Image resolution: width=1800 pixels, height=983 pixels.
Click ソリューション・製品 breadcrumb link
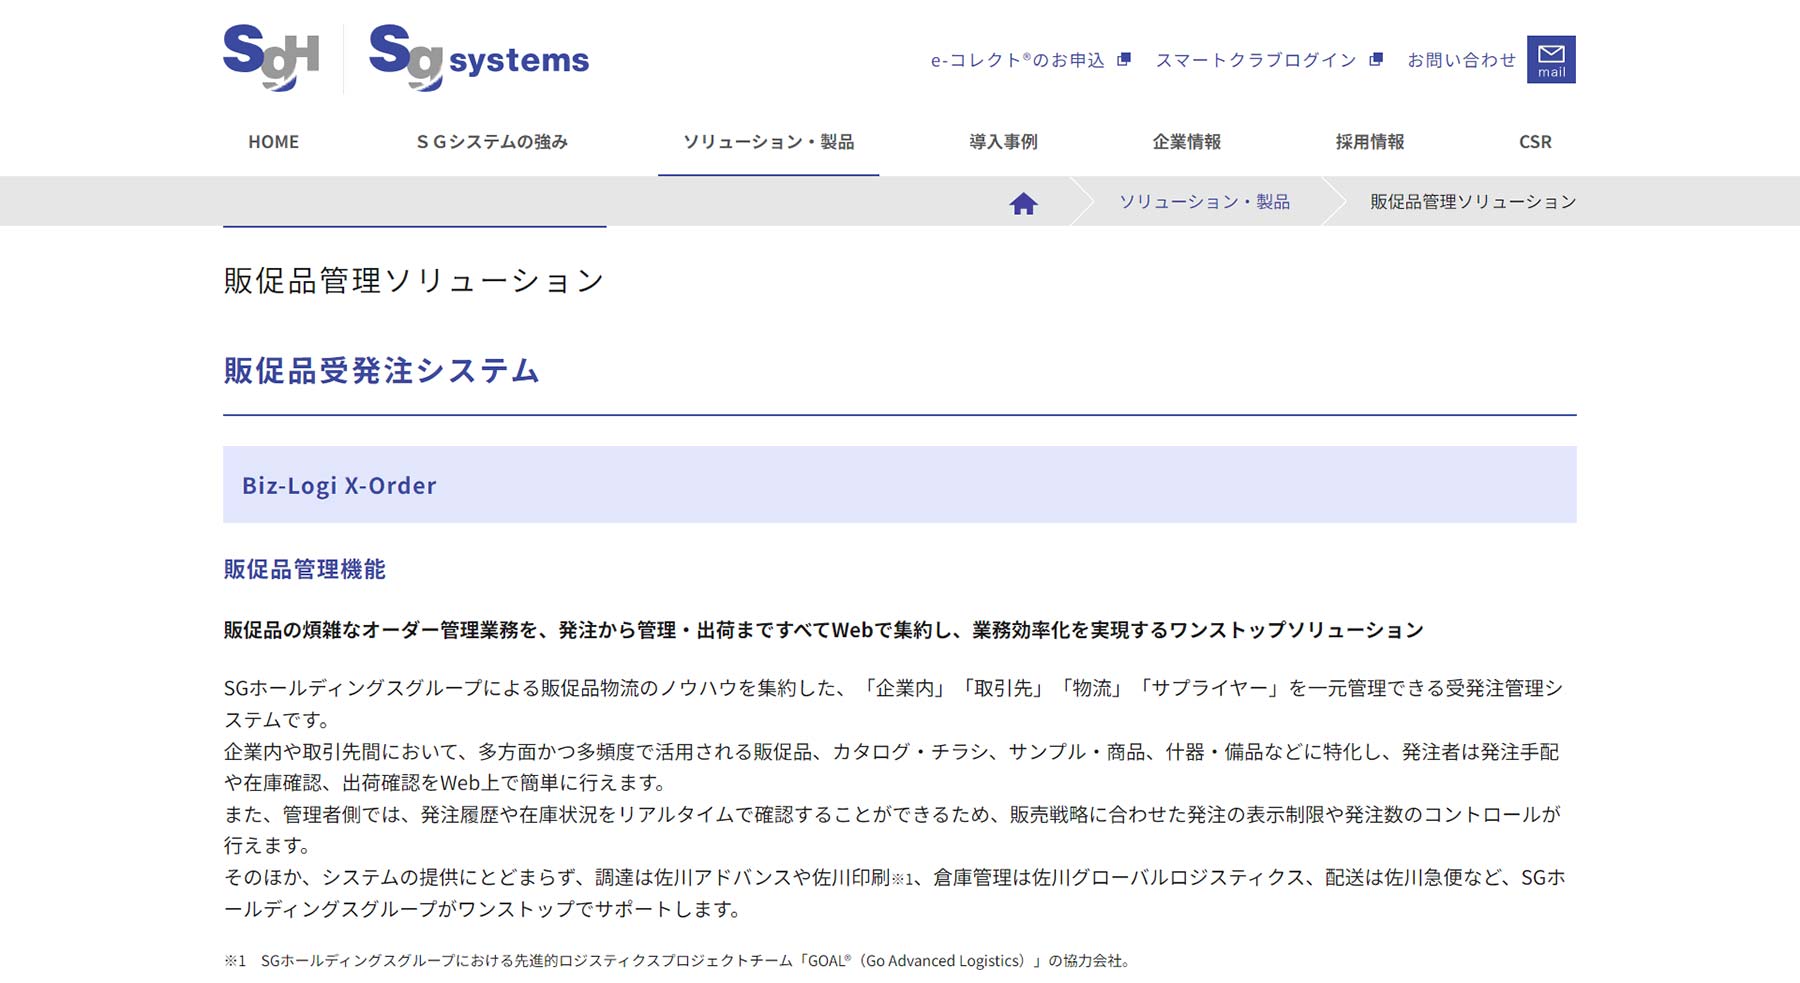[x=1204, y=202]
